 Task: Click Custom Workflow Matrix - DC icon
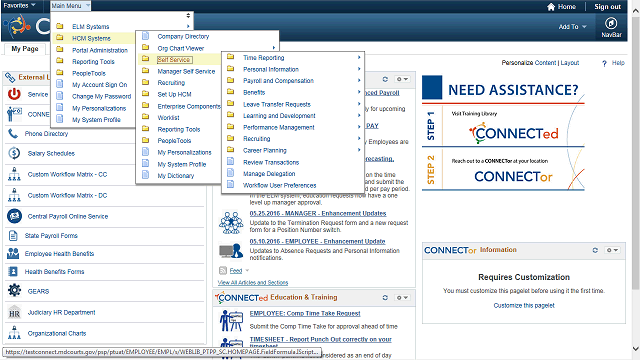coord(14,196)
